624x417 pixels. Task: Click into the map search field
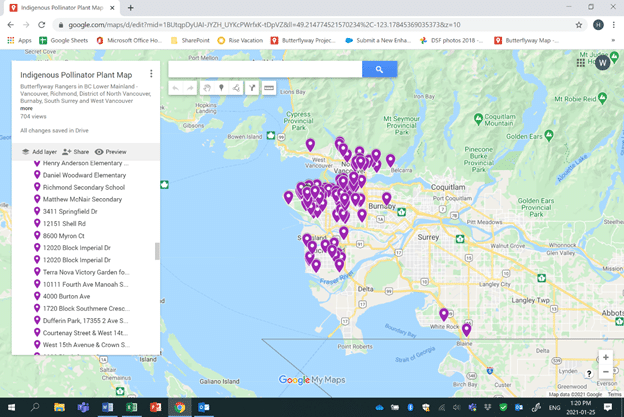[265, 69]
